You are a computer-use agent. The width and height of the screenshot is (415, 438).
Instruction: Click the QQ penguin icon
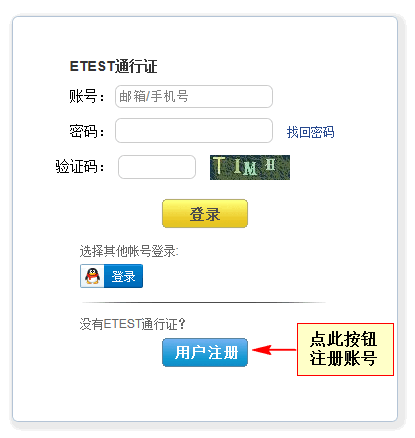coord(92,276)
